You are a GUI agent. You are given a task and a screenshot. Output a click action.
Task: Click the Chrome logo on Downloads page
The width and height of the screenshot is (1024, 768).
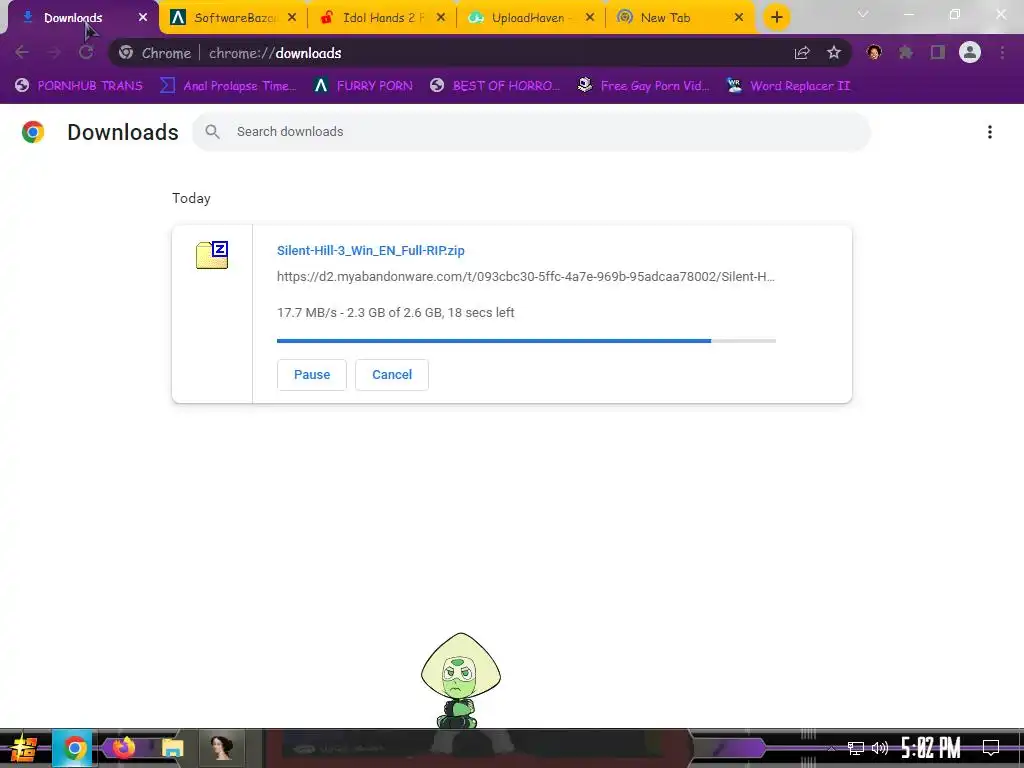tap(33, 132)
